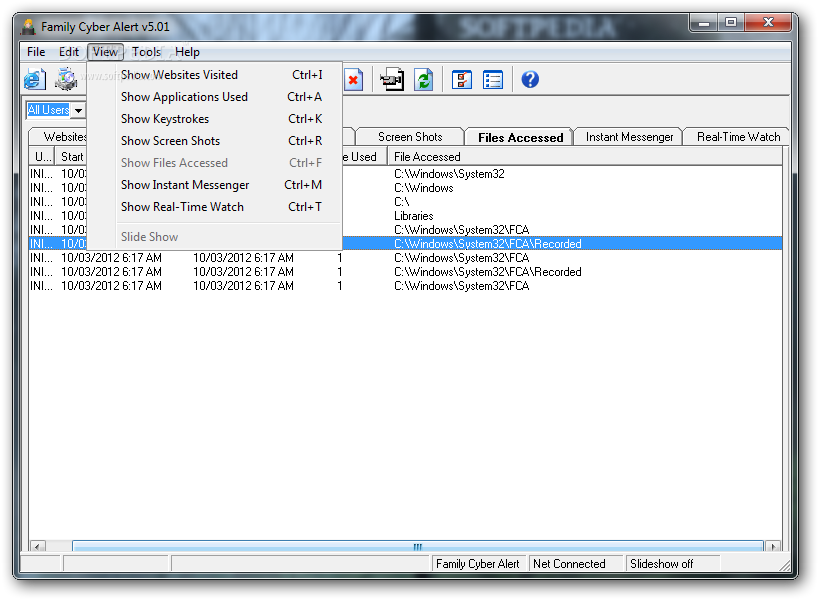Viewport: 819px width, 600px height.
Task: Click the Net Connected status panel
Action: coord(577,564)
